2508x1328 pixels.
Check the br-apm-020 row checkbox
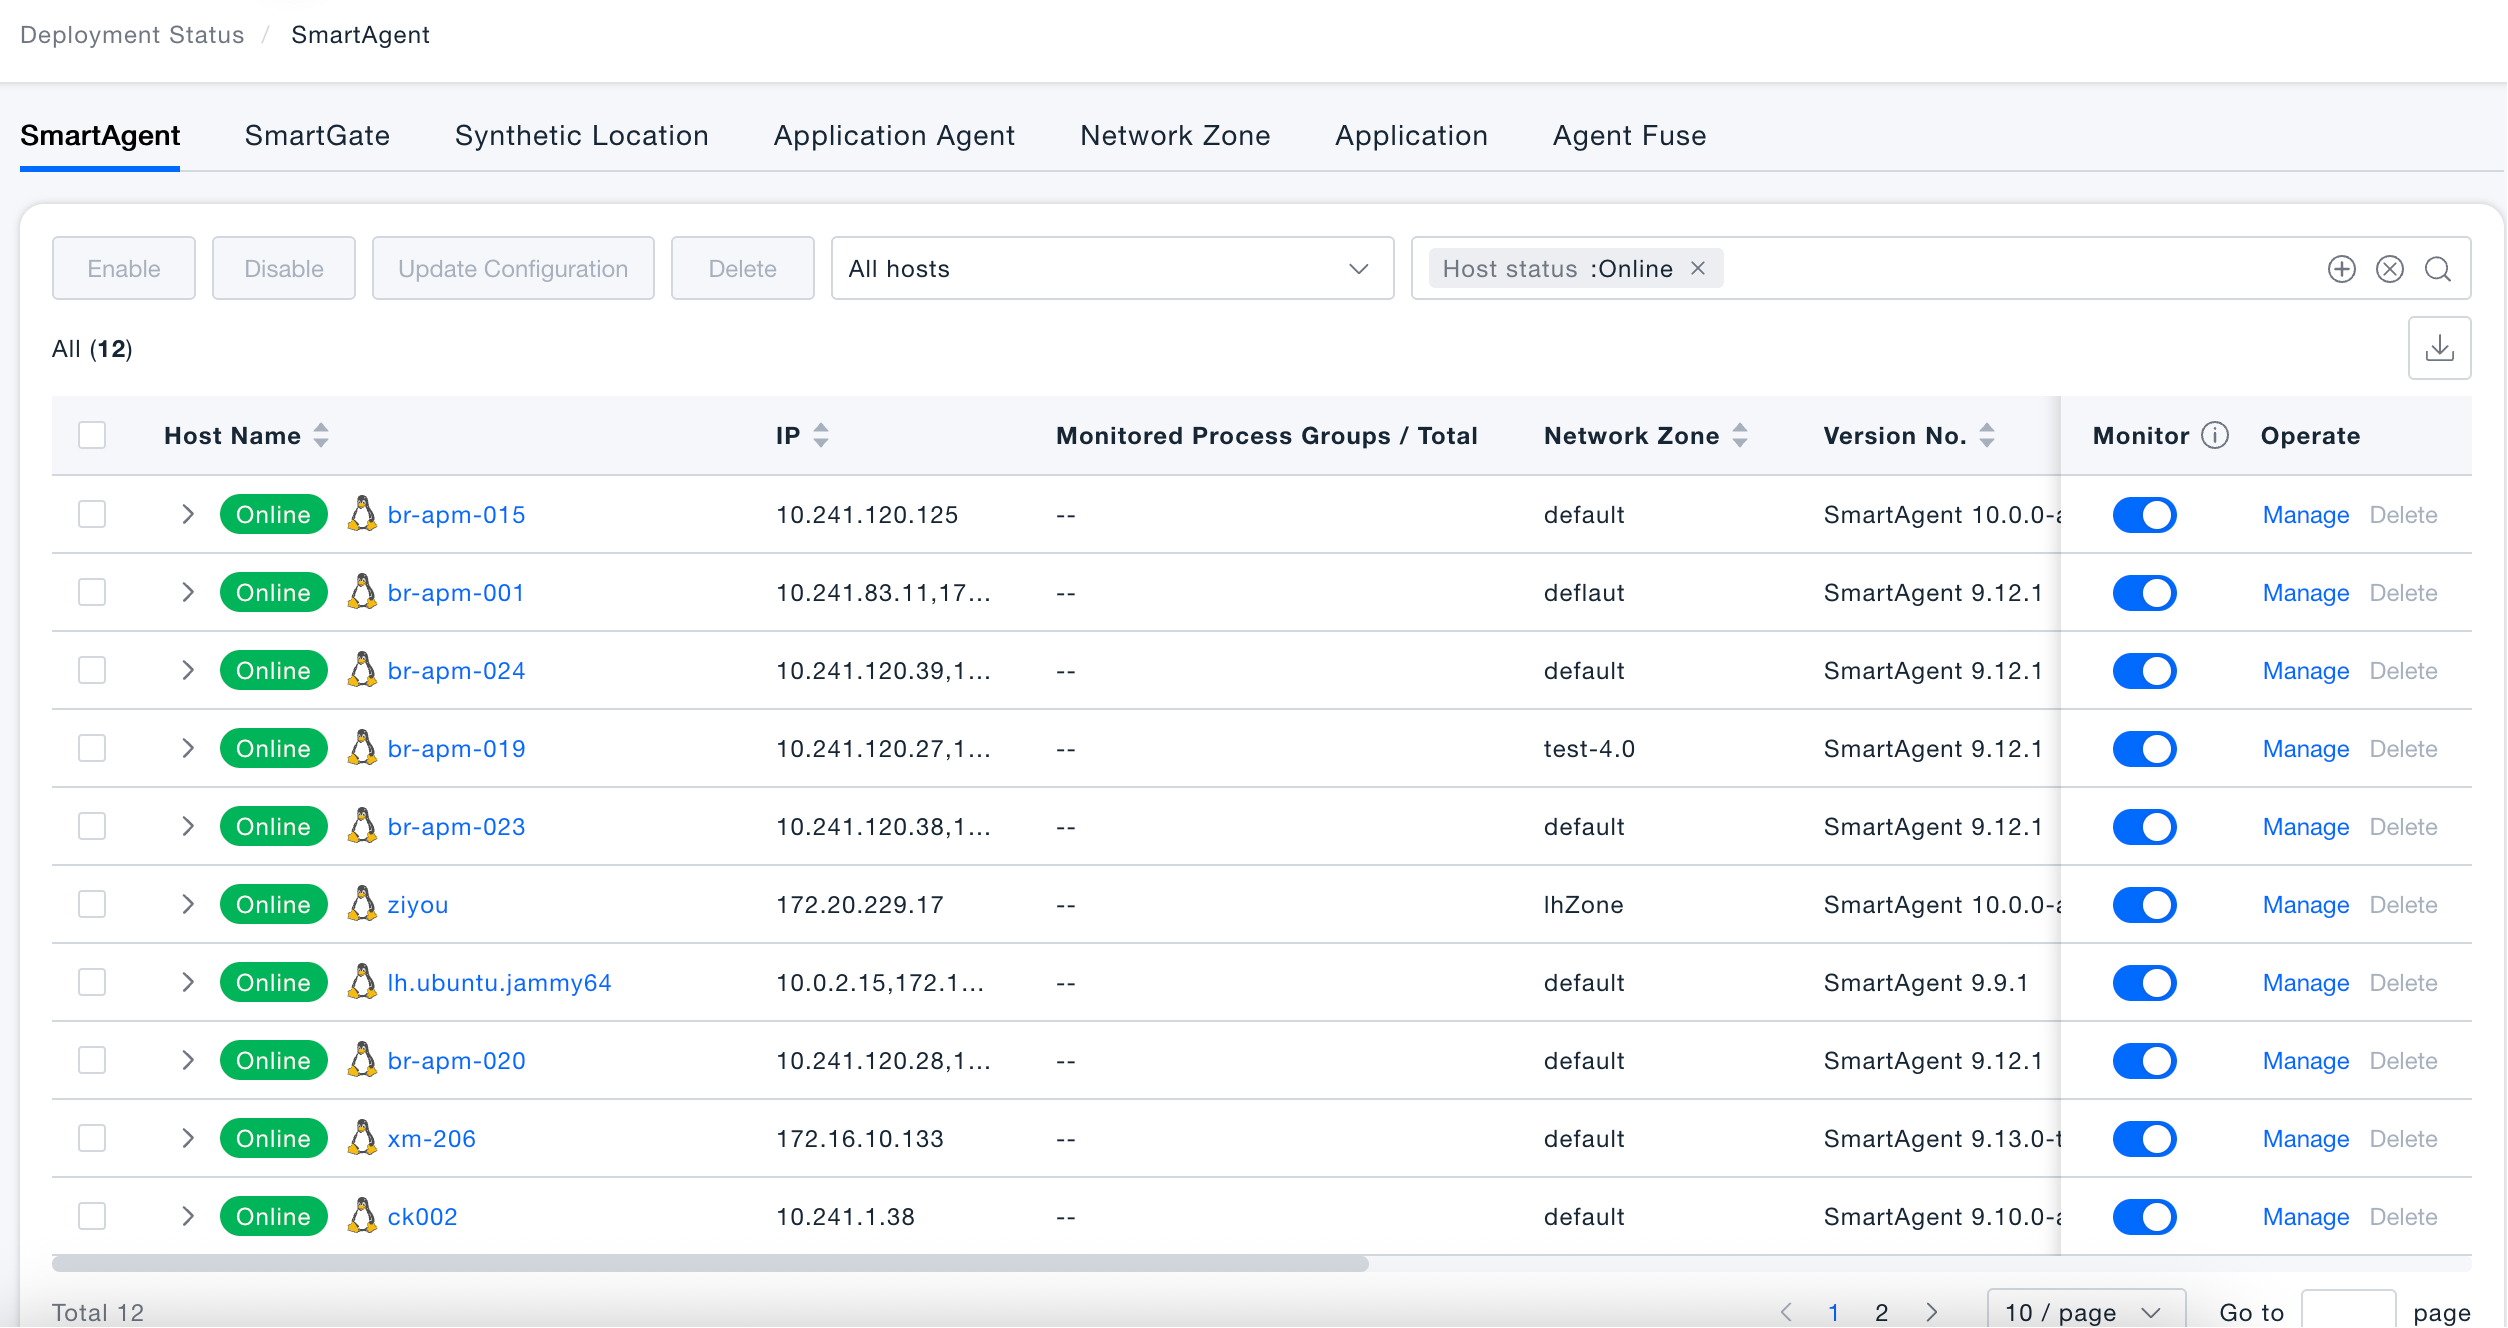click(92, 1060)
